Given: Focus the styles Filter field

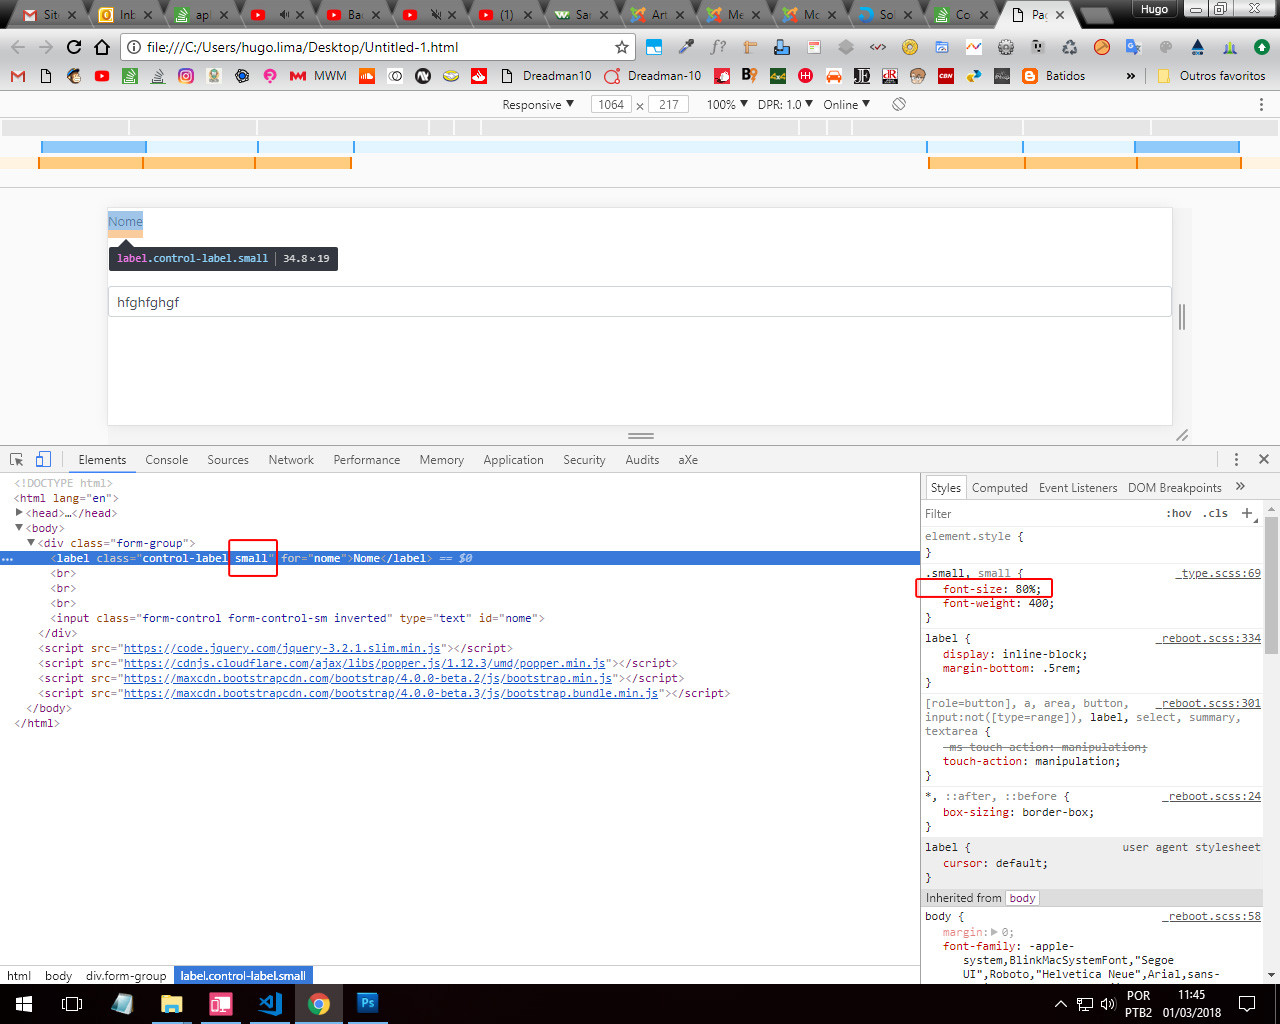Looking at the screenshot, I should click(1040, 513).
